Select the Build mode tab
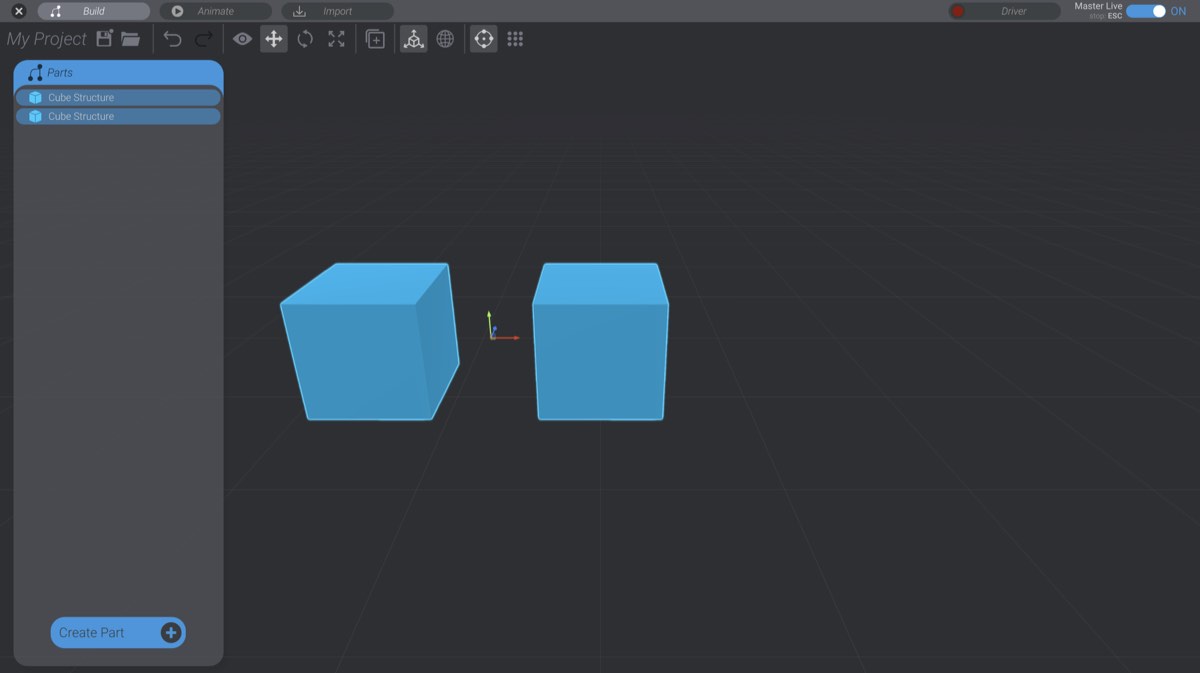The width and height of the screenshot is (1200, 673). pos(93,11)
